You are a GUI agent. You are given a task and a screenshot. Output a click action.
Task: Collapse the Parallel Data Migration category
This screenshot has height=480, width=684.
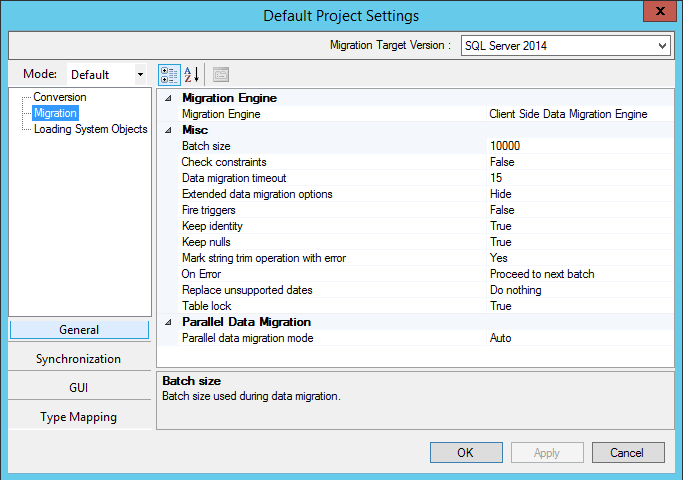tap(167, 322)
